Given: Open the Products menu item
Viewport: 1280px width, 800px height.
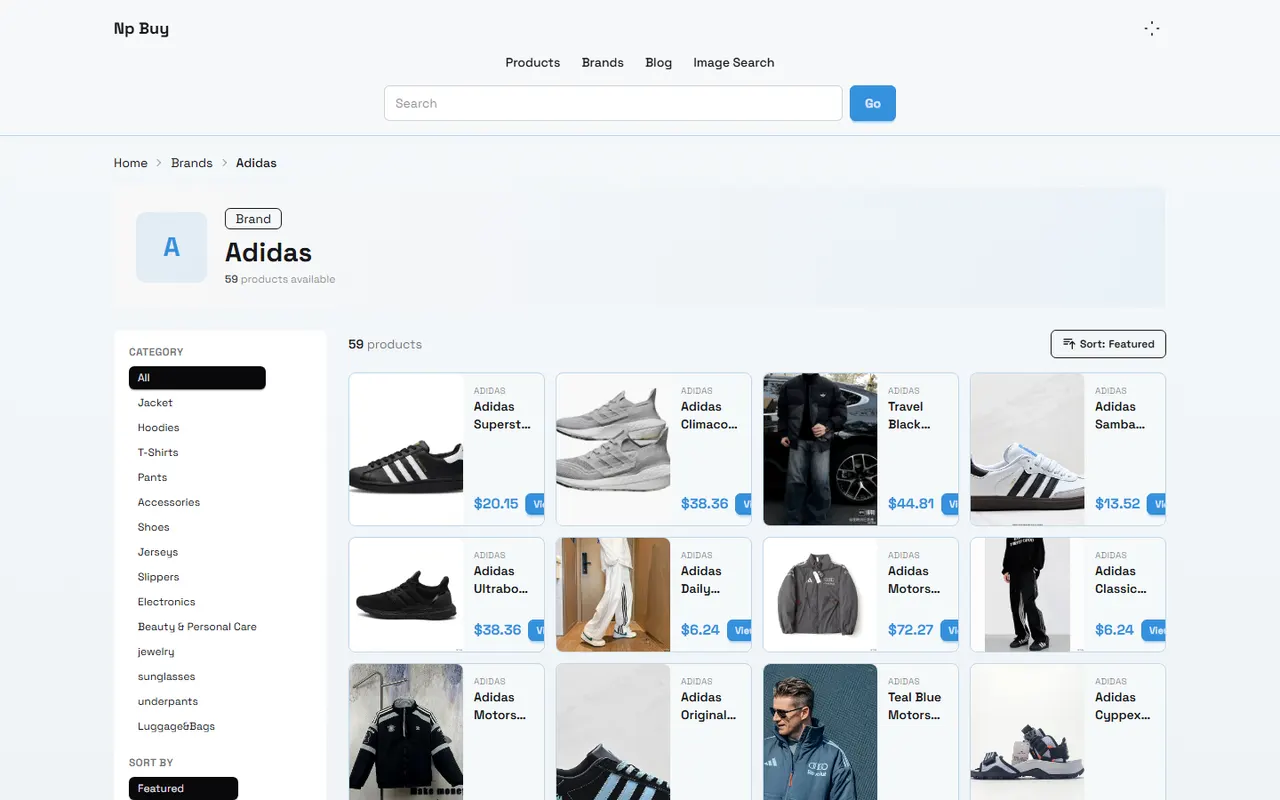Looking at the screenshot, I should (532, 62).
